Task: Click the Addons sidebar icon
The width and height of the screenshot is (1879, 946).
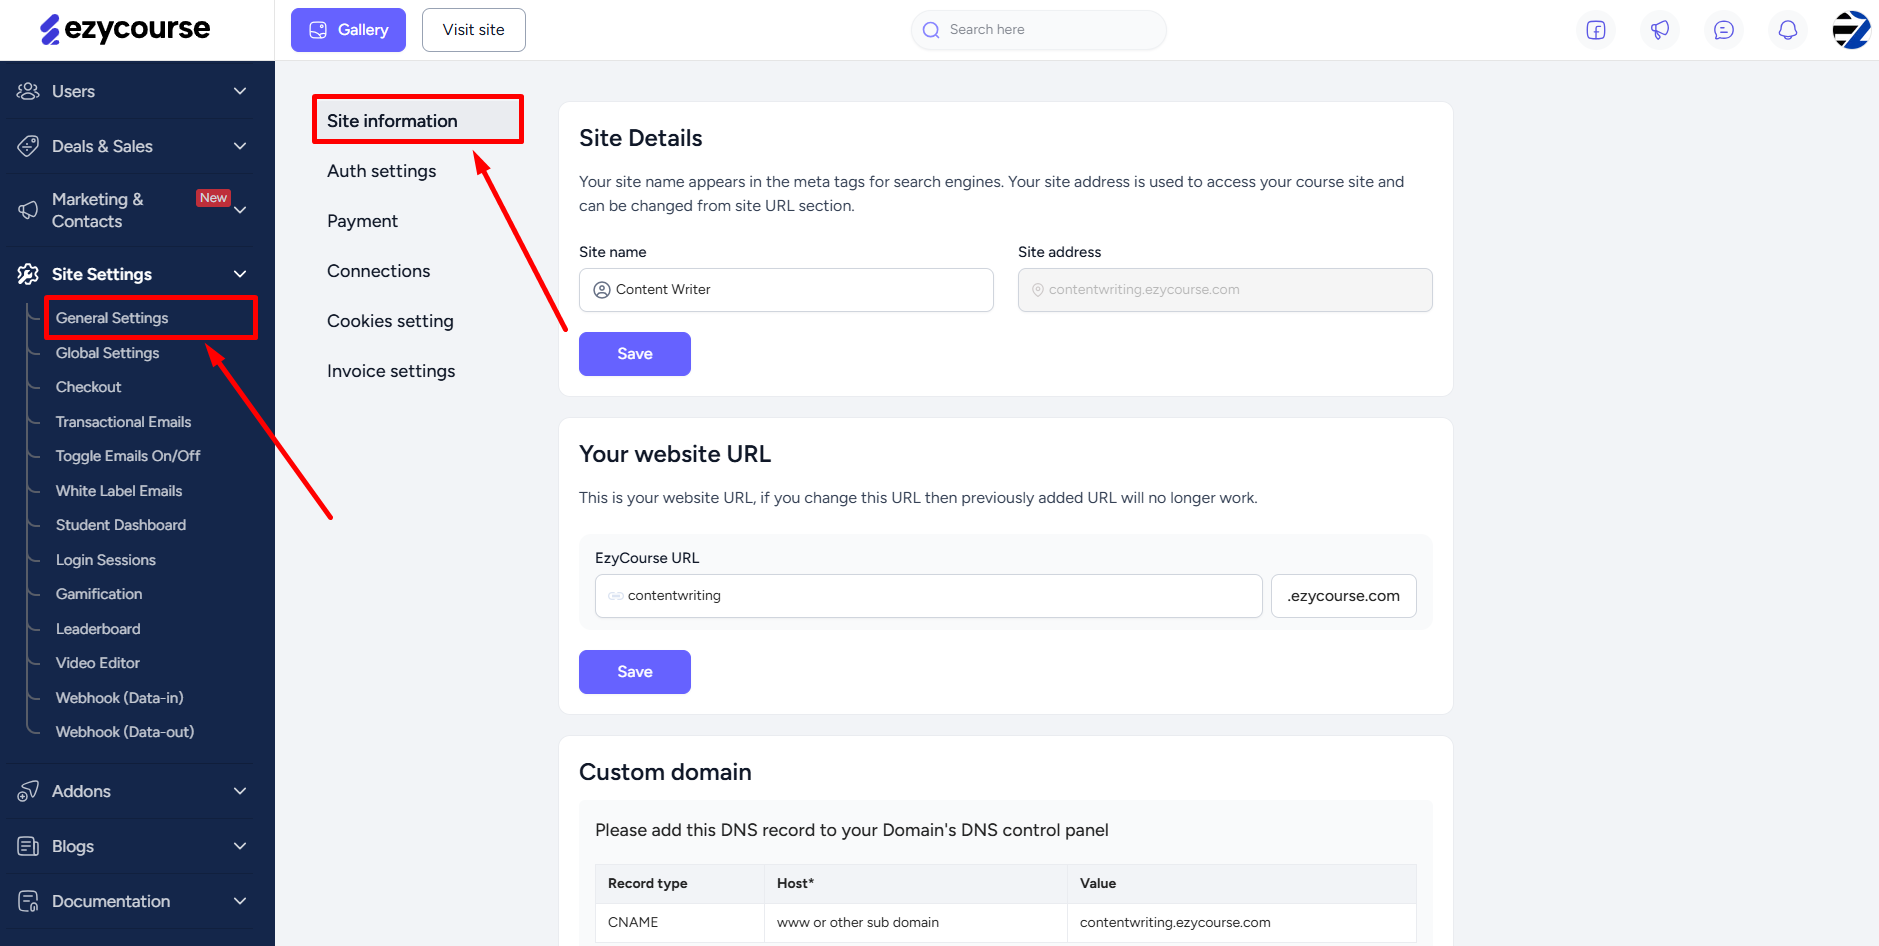Action: click(28, 791)
